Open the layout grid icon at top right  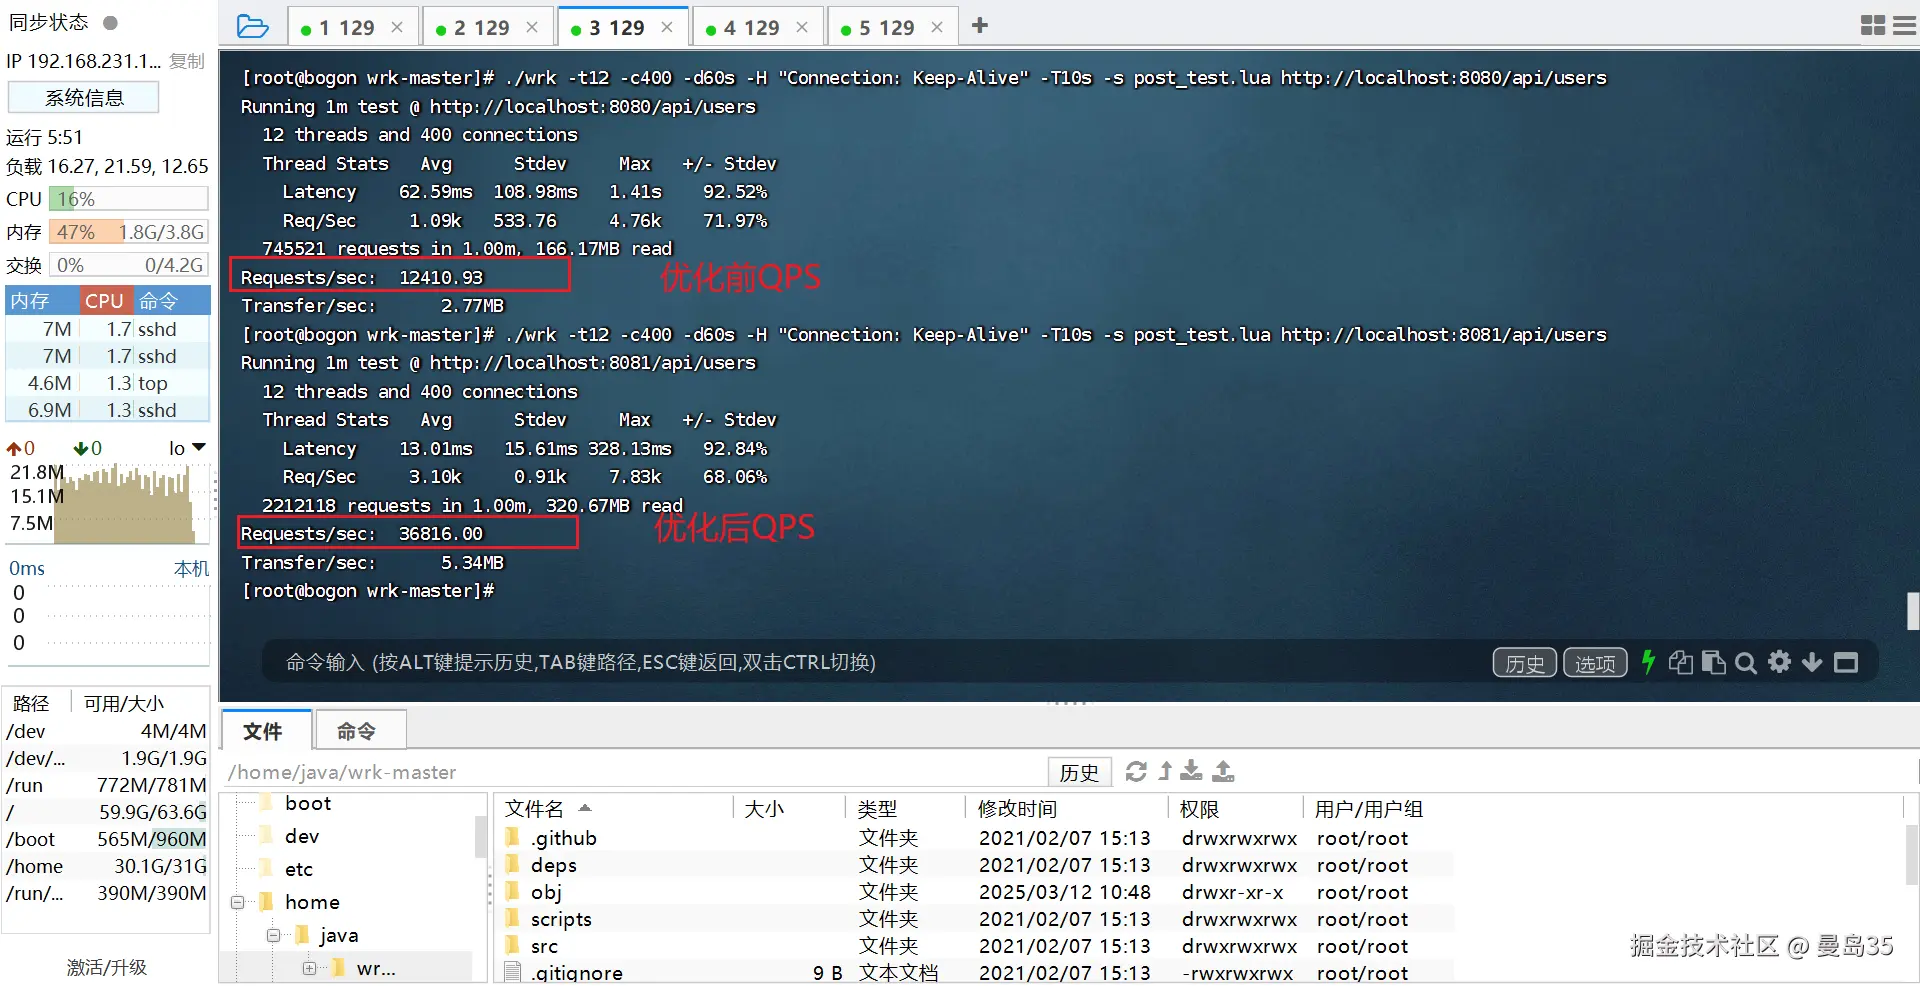1871,25
